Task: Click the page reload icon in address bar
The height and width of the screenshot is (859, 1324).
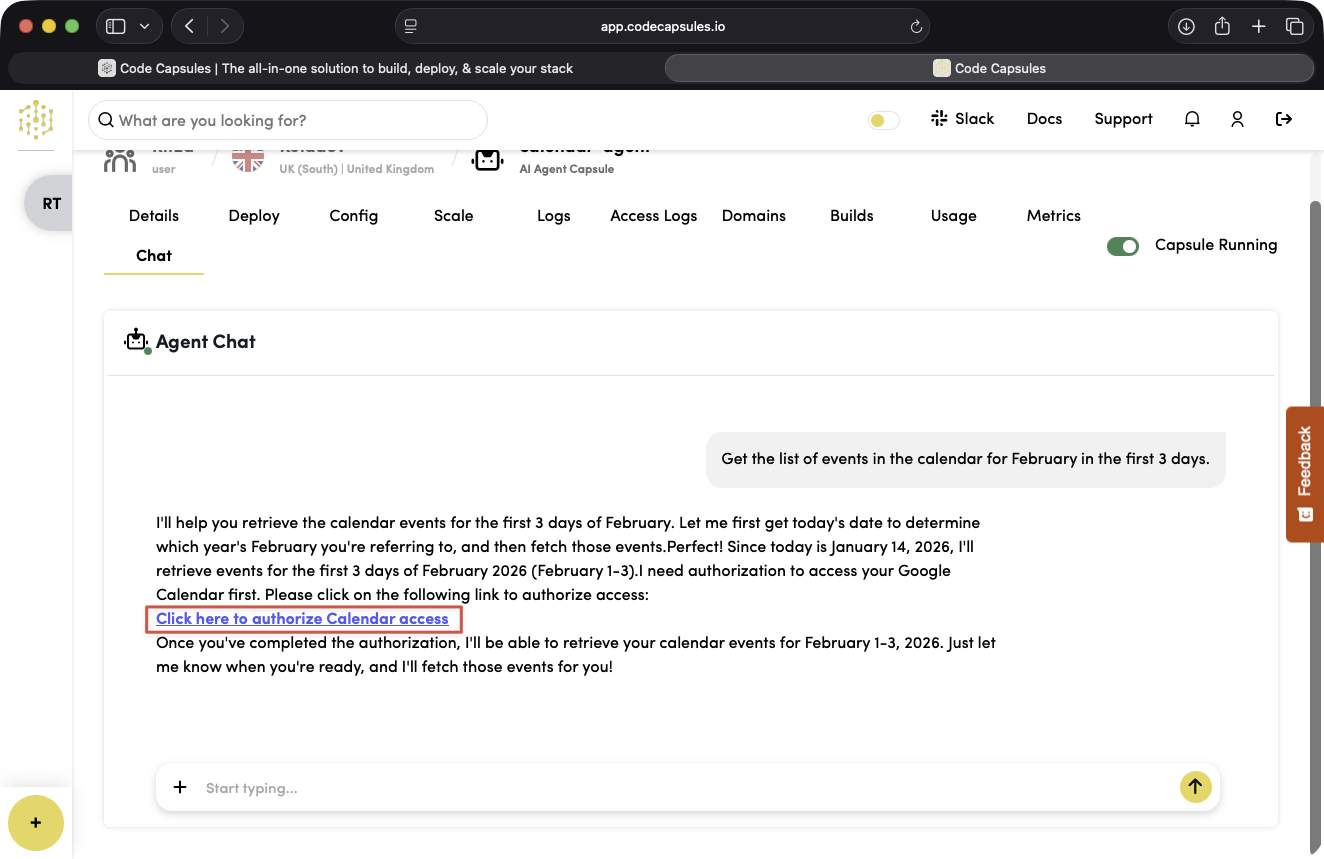Action: tap(915, 27)
